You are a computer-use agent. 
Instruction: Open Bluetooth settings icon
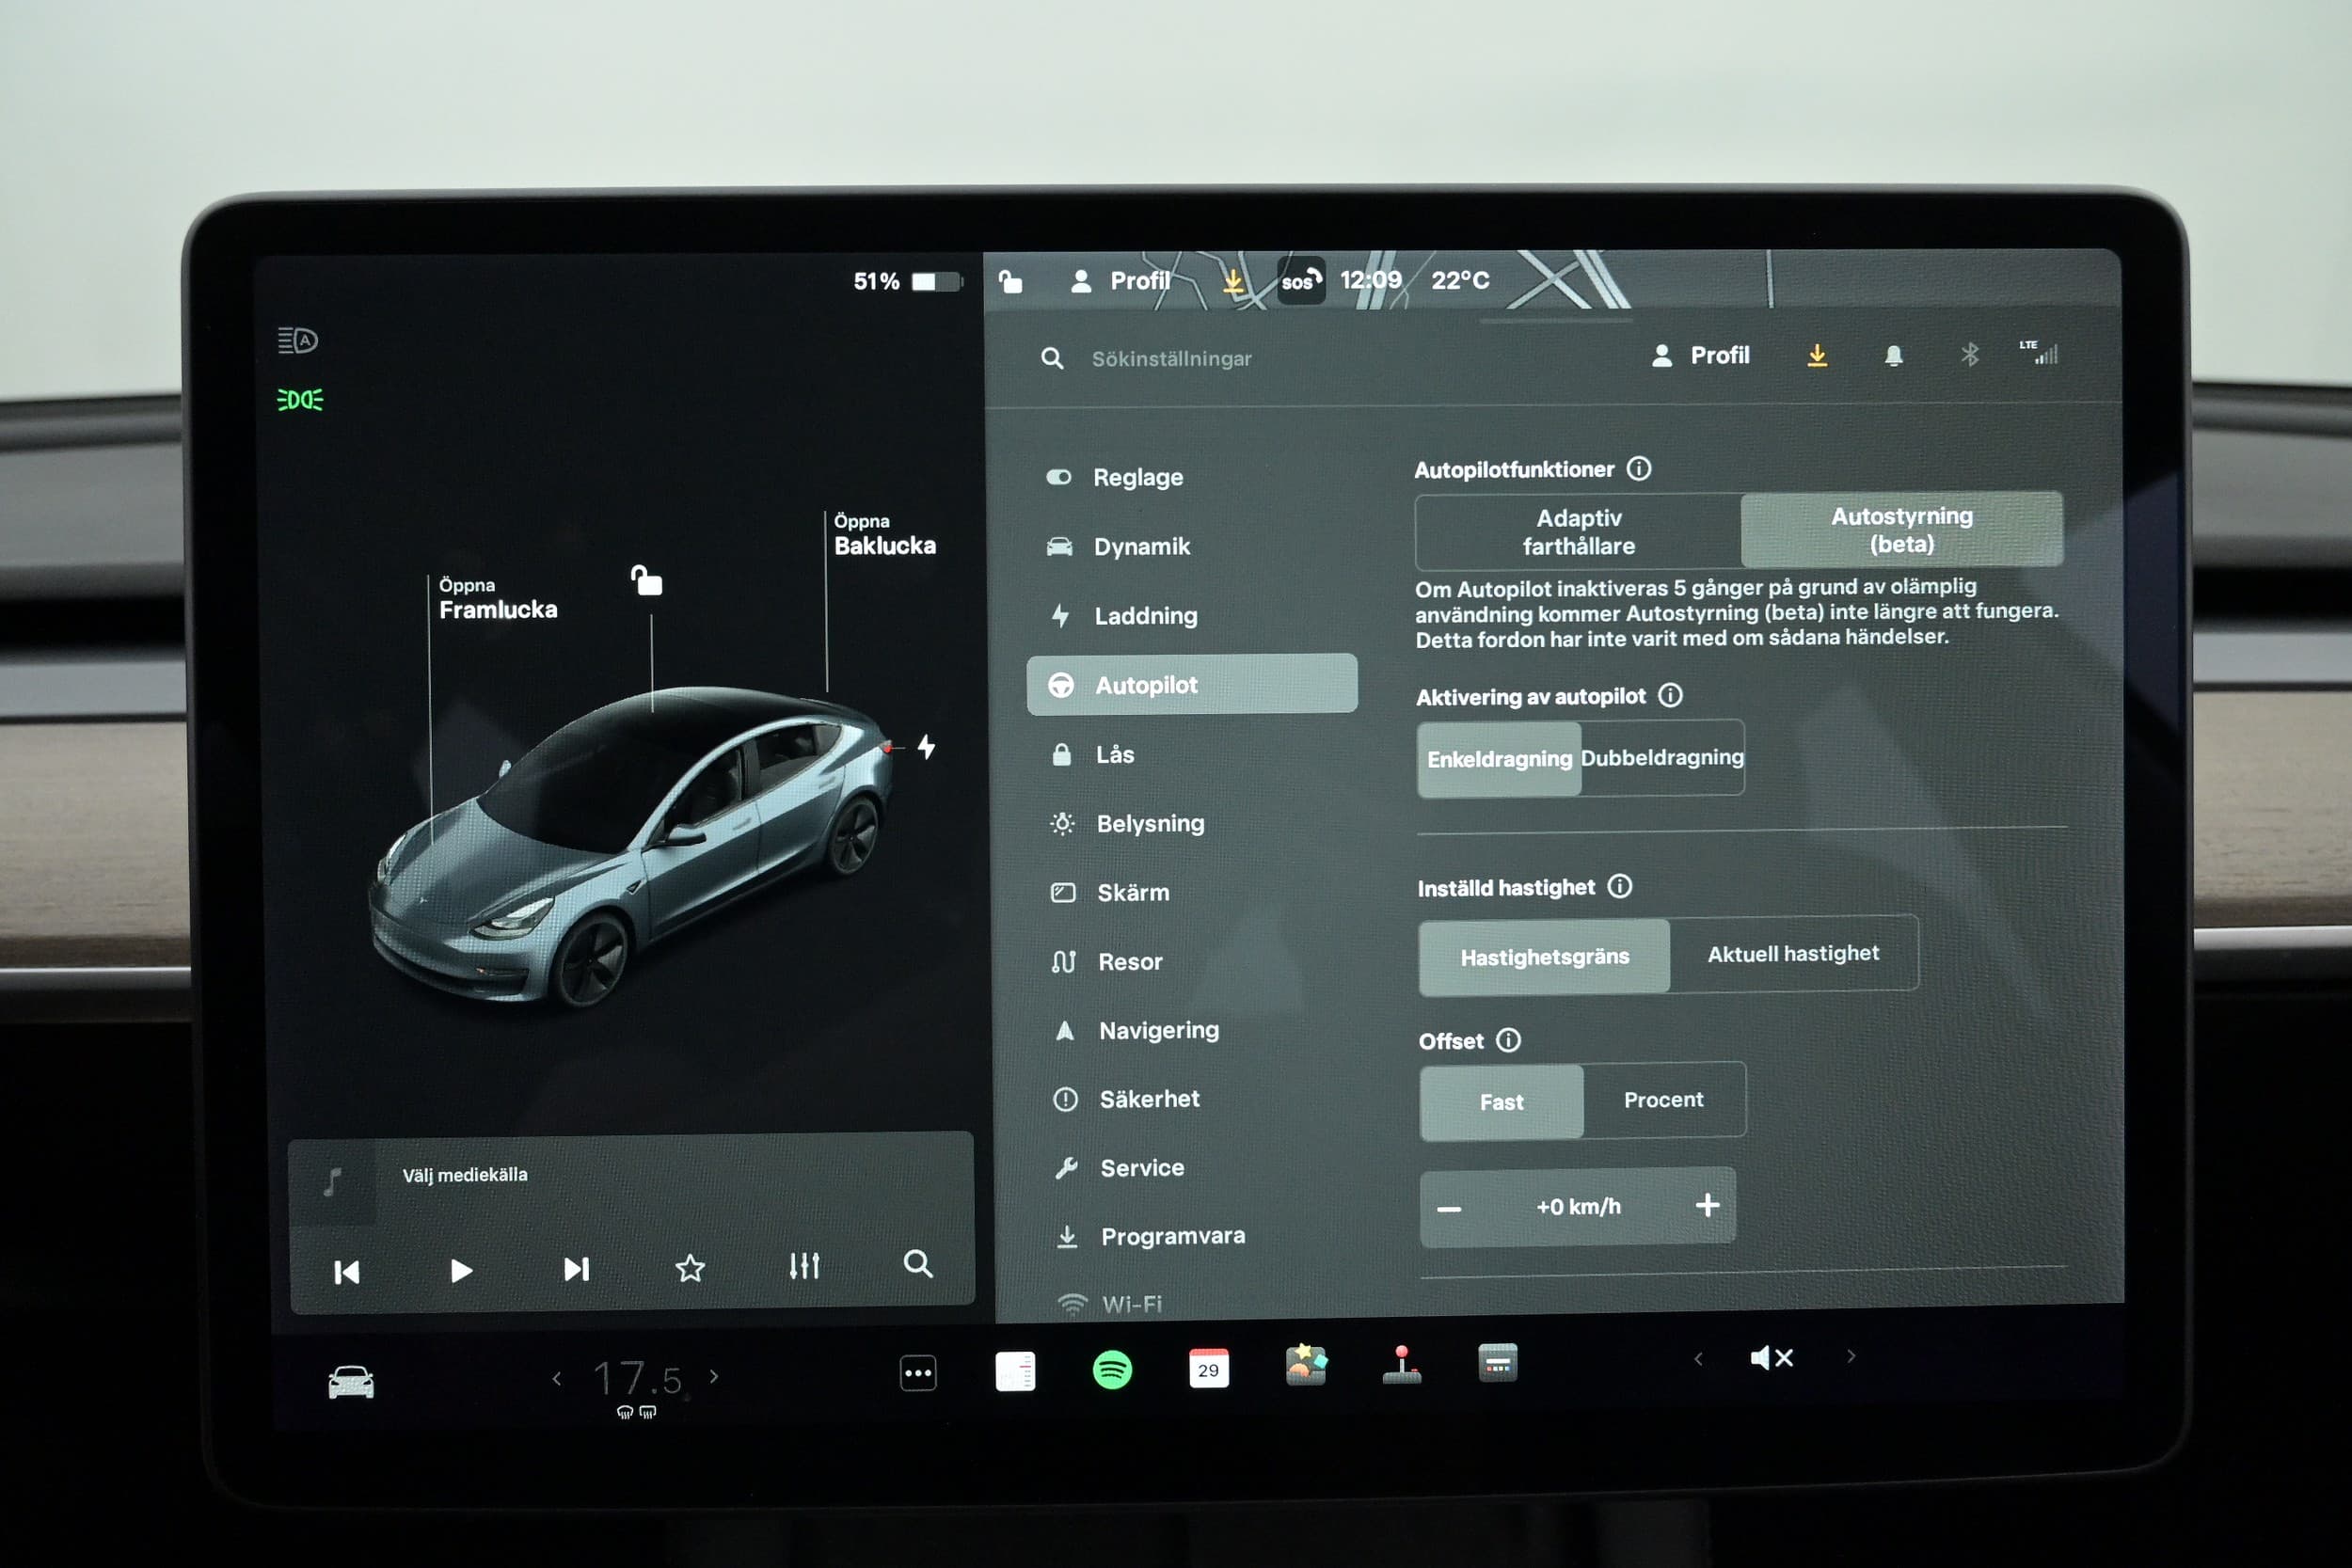pyautogui.click(x=1969, y=354)
